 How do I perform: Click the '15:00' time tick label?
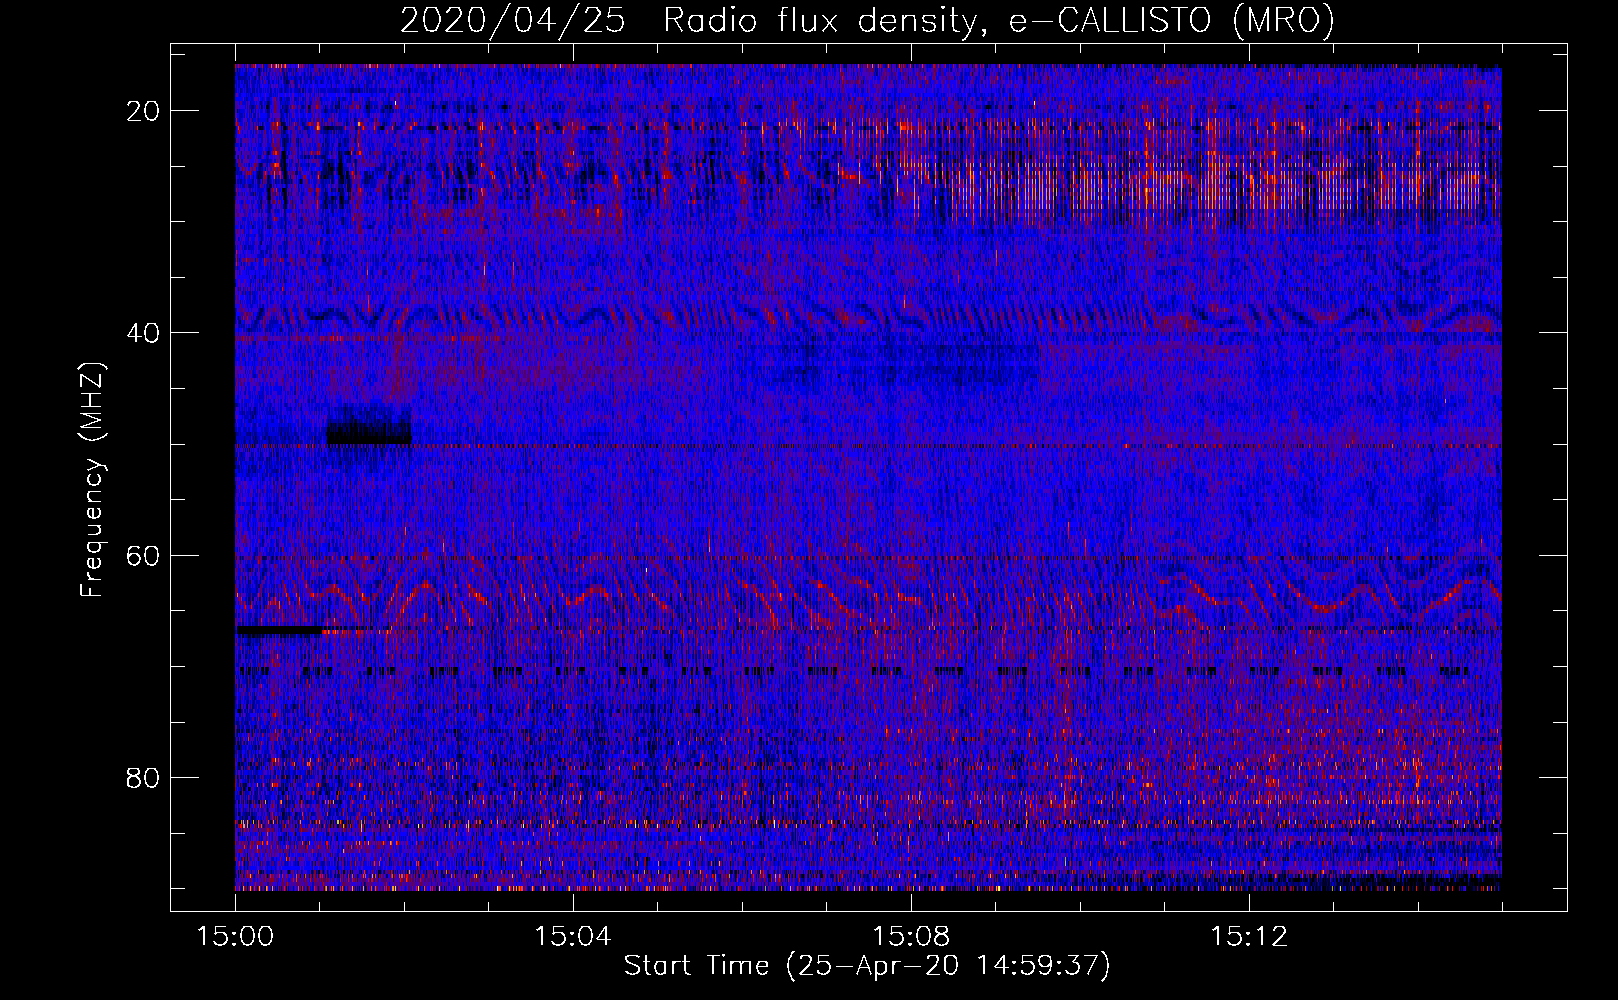[235, 937]
